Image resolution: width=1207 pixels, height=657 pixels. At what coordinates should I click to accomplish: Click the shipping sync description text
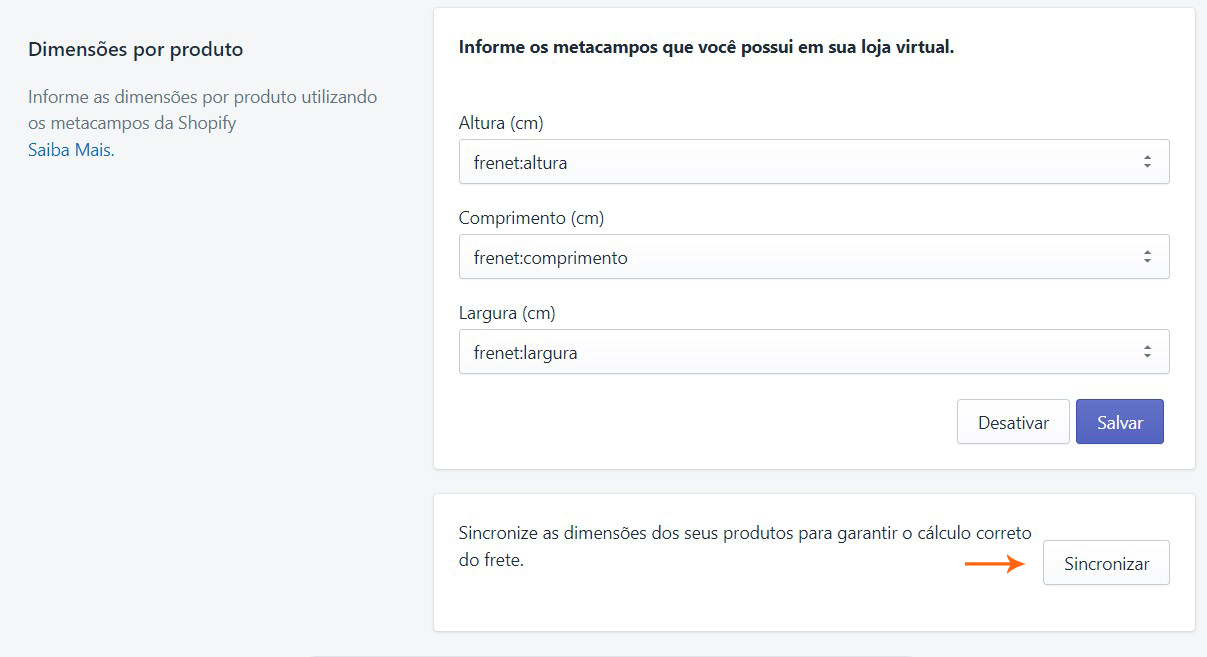pyautogui.click(x=744, y=545)
